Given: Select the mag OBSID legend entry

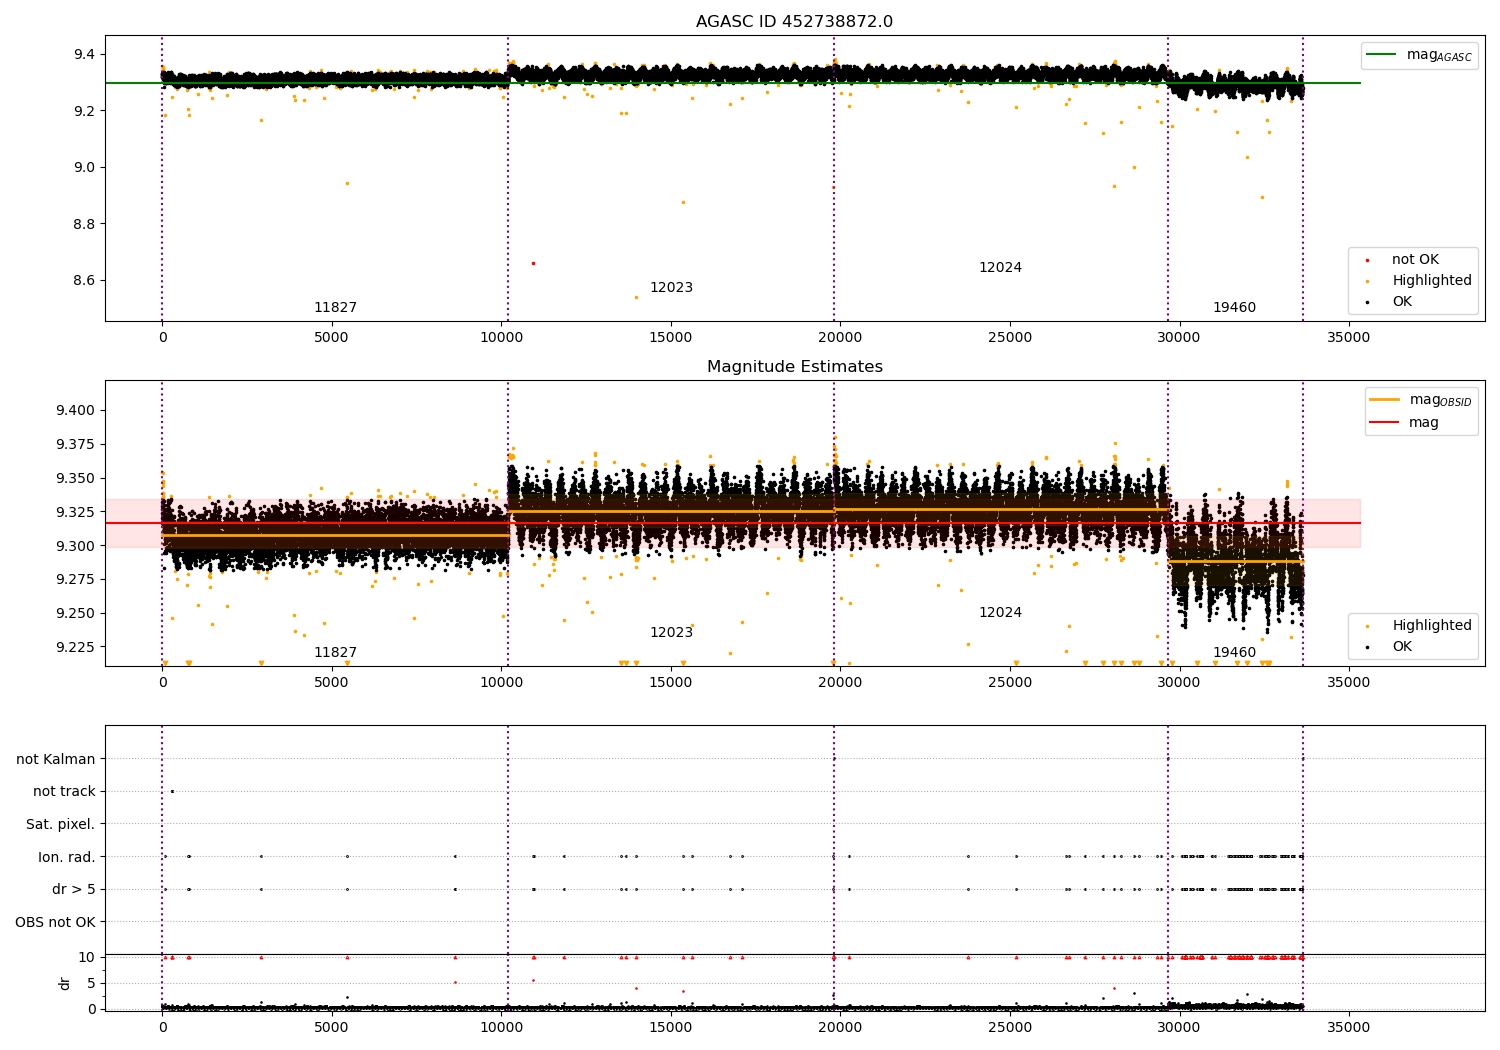Looking at the screenshot, I should coord(1421,400).
